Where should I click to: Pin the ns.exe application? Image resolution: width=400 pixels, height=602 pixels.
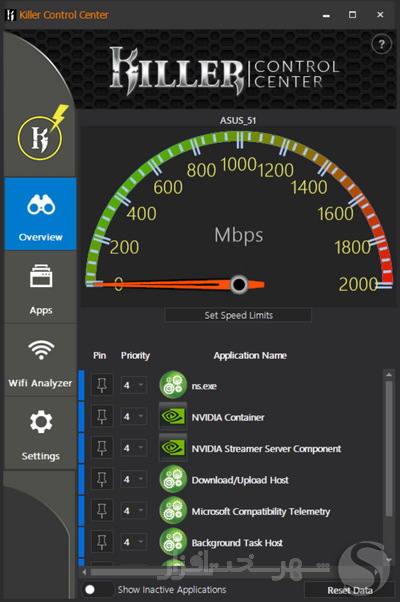[102, 385]
